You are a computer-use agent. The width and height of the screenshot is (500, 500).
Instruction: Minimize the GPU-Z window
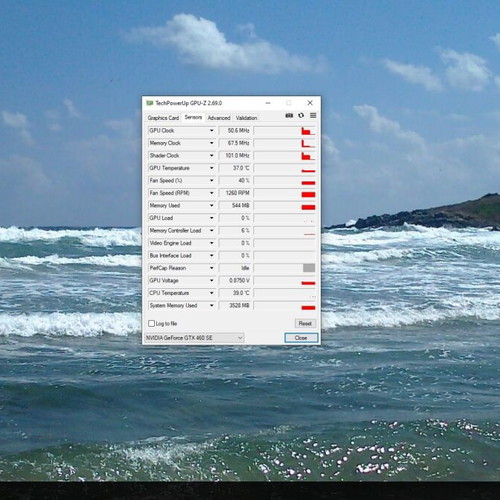tap(268, 103)
